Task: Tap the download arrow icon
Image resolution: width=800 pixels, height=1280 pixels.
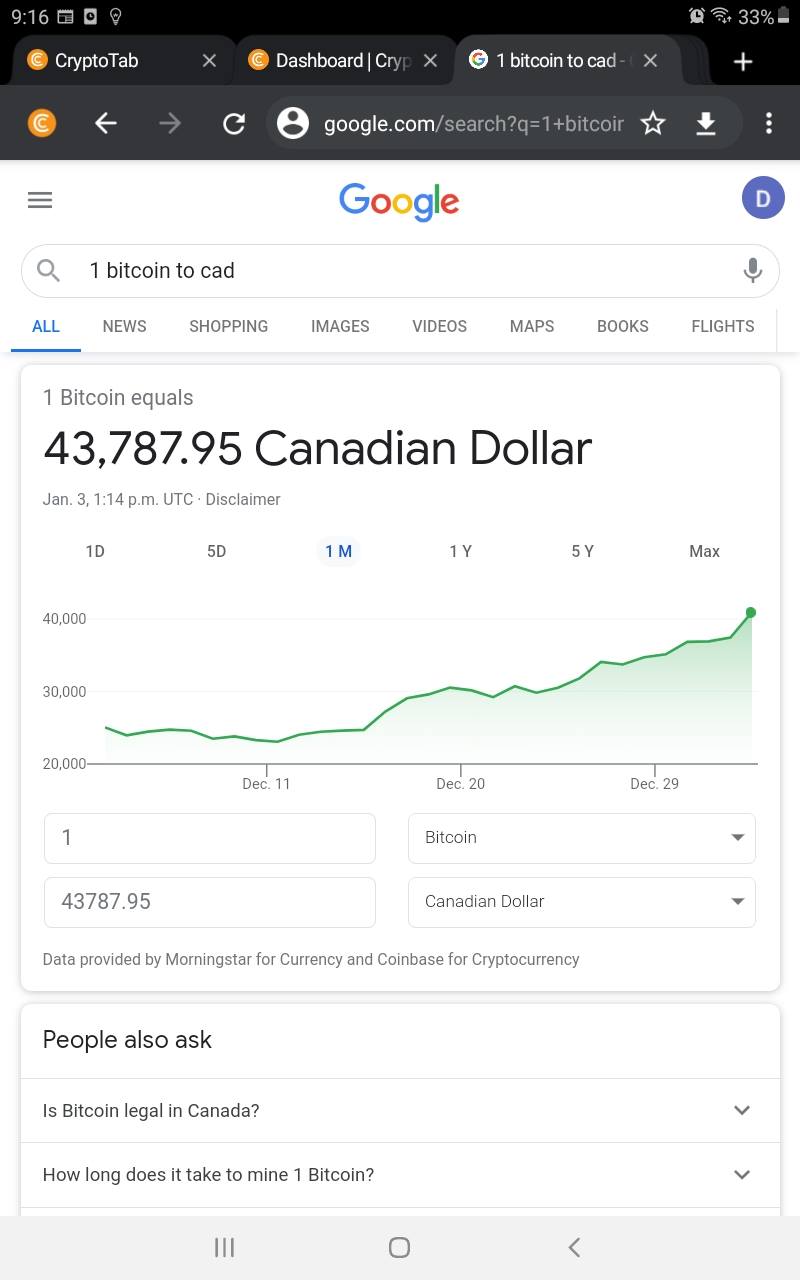Action: [x=706, y=123]
